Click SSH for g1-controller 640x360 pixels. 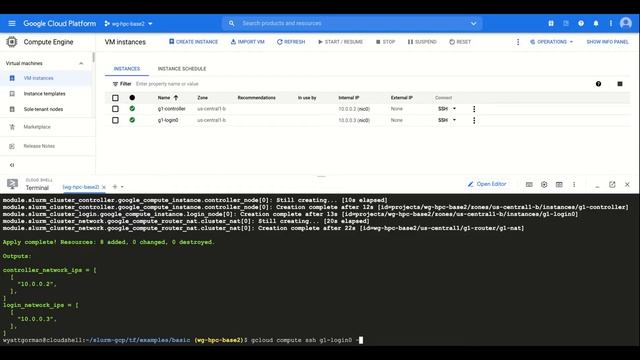click(443, 109)
